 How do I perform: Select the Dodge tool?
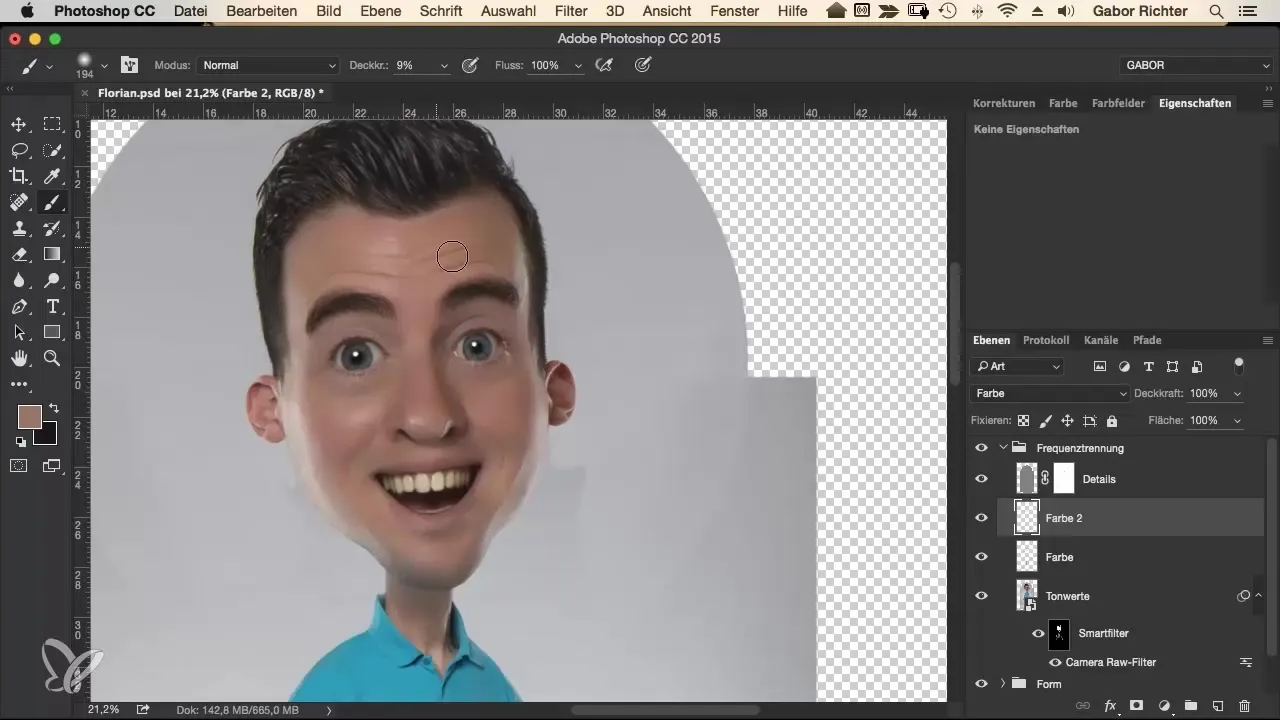coord(52,280)
